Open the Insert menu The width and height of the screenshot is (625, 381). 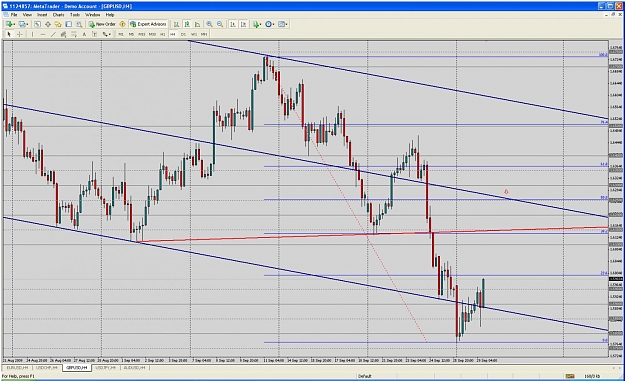pos(42,15)
